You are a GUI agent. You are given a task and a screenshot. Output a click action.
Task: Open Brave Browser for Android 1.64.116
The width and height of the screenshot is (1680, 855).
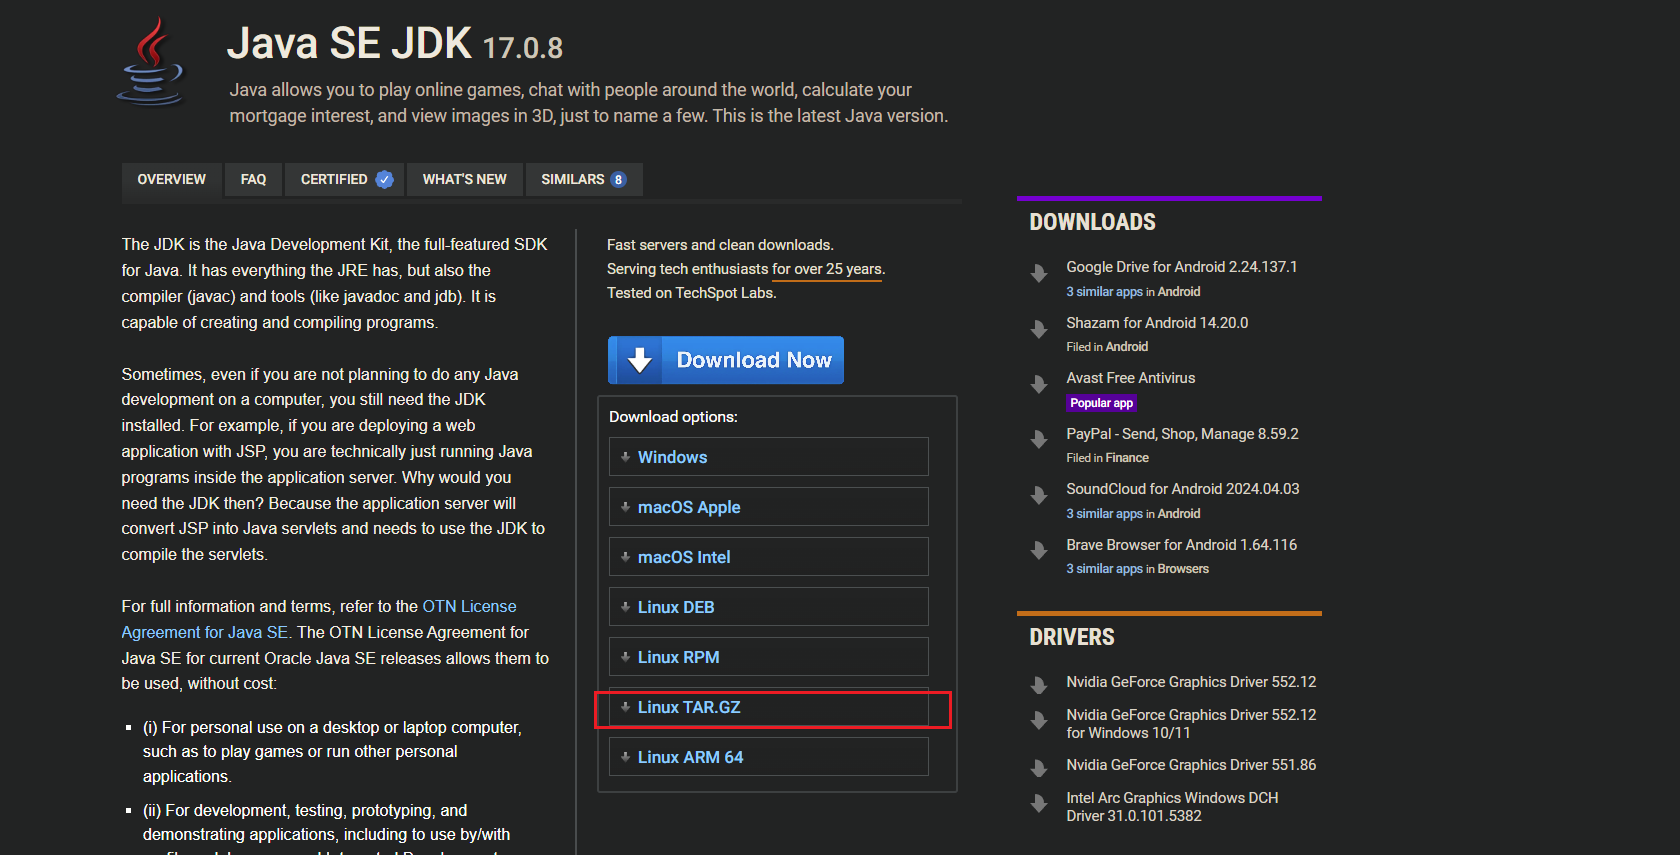1181,545
